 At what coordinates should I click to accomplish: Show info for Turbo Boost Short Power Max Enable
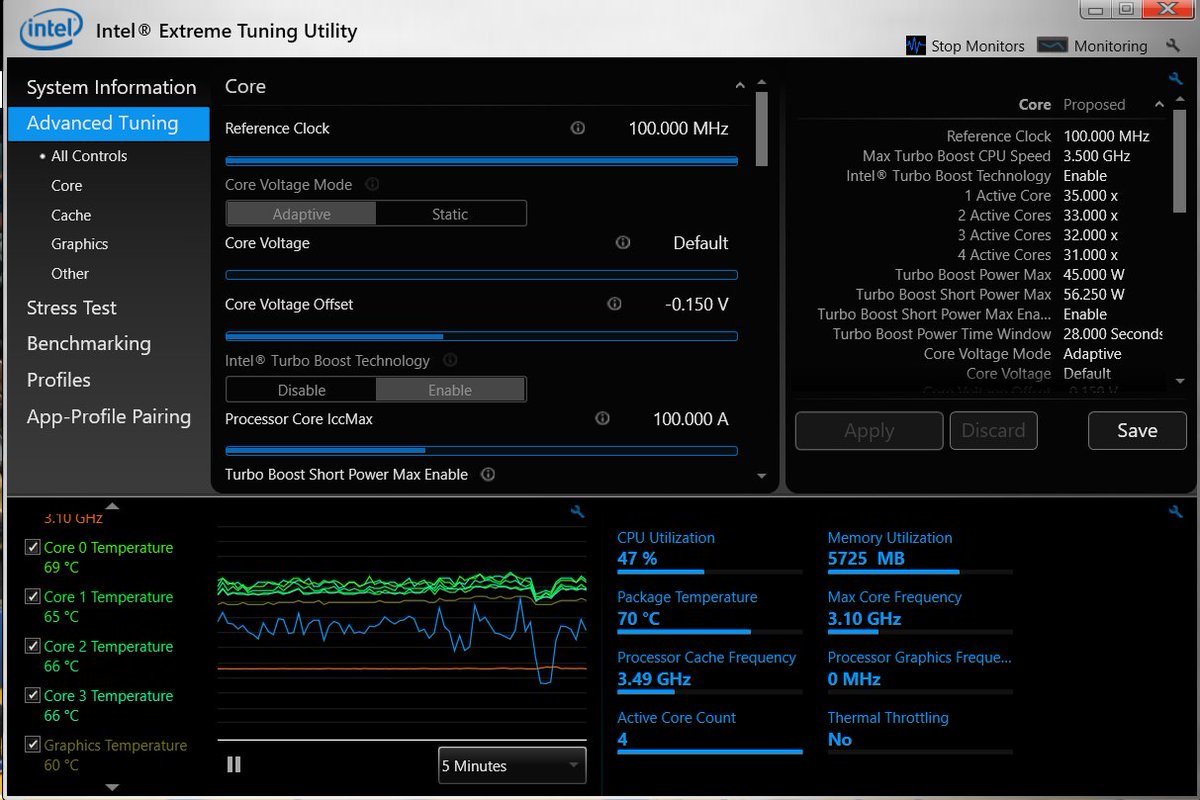tap(488, 474)
